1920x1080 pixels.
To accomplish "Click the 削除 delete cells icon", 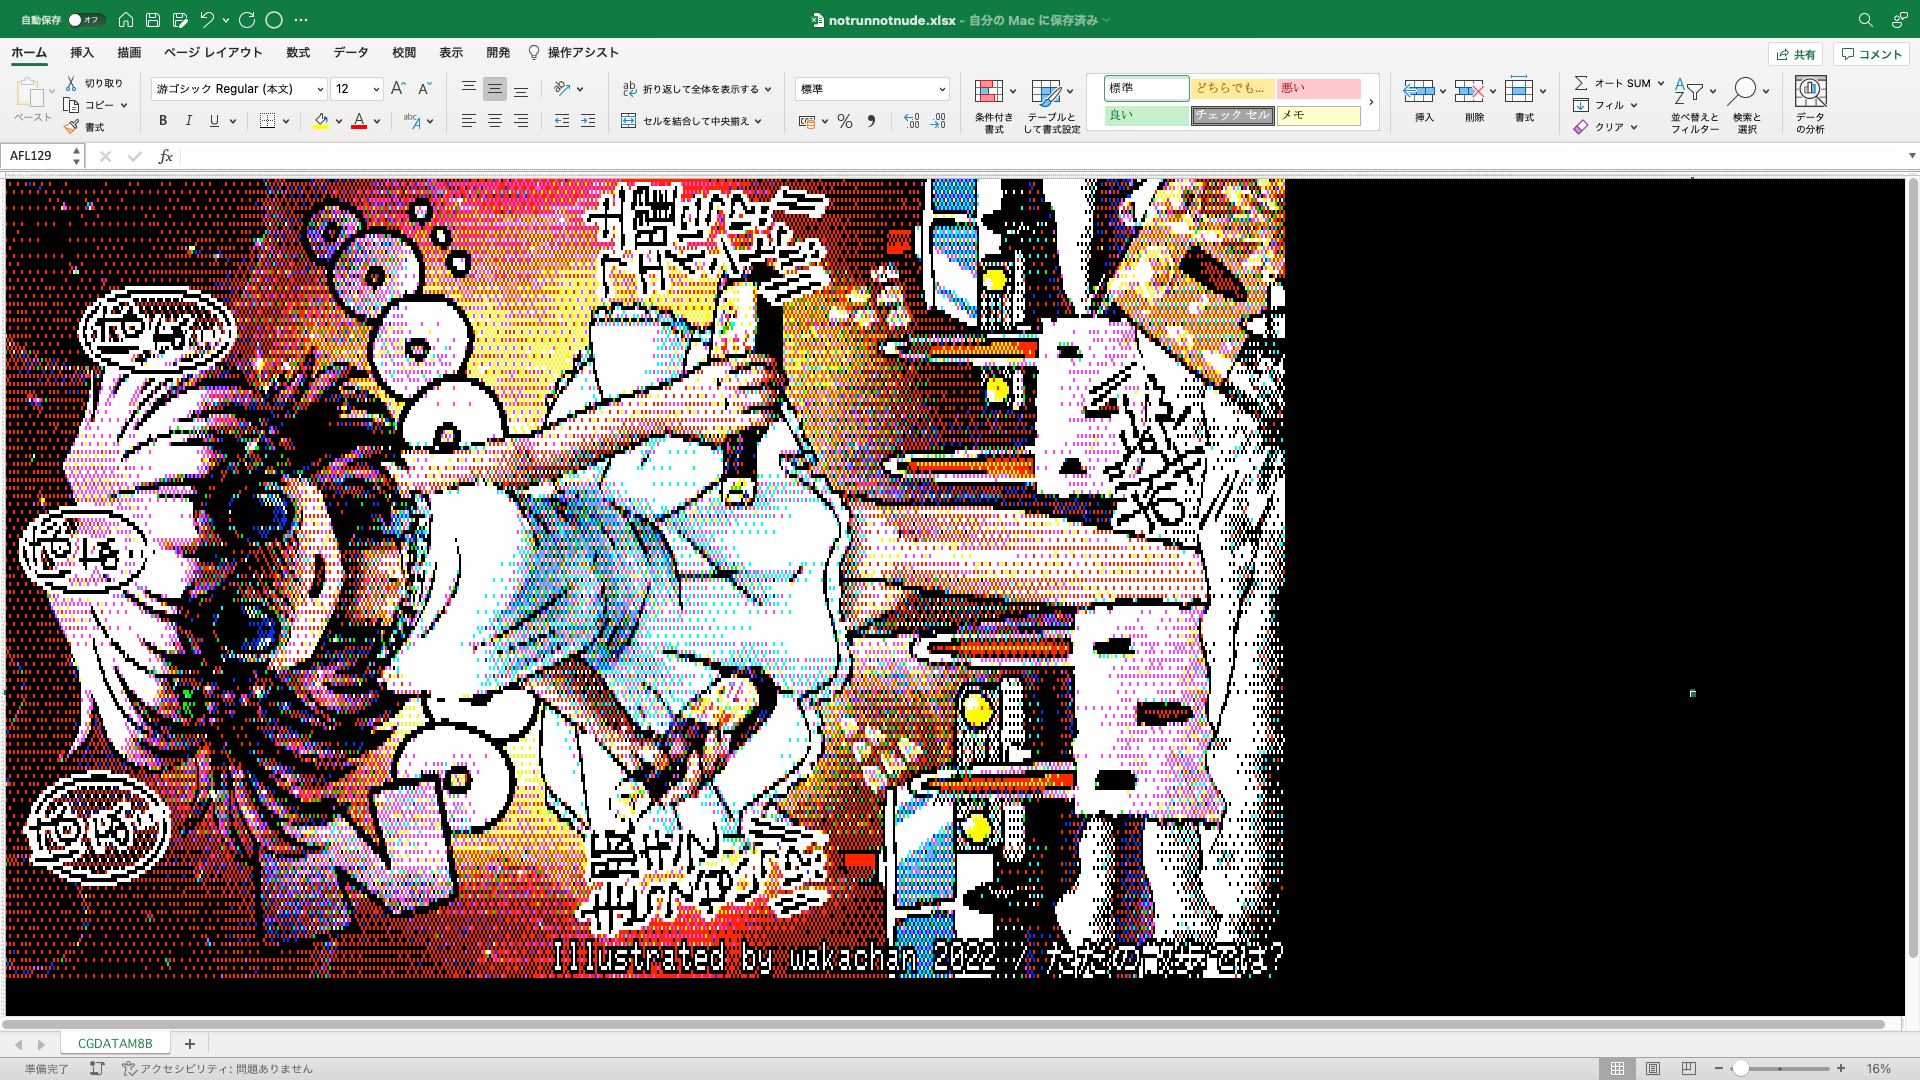I will (1469, 92).
